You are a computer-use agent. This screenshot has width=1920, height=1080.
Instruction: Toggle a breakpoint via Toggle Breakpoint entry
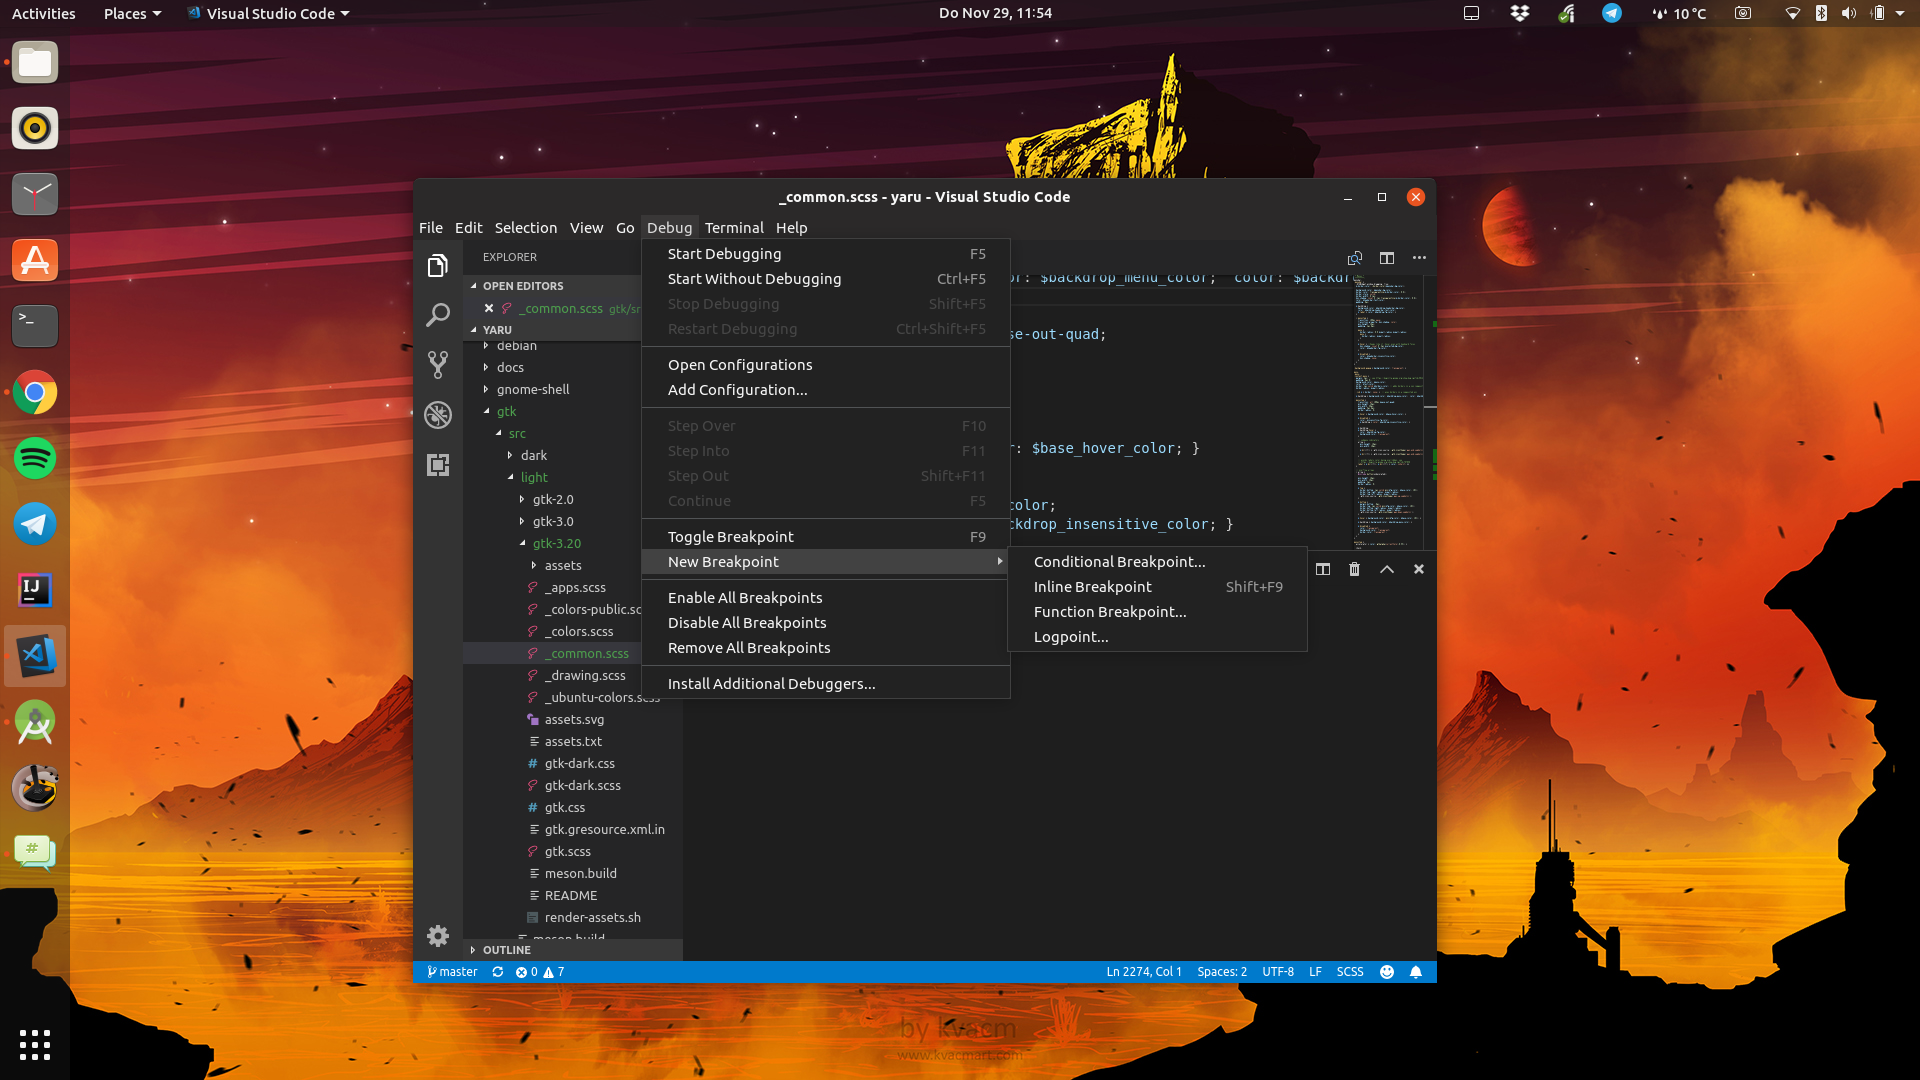pyautogui.click(x=731, y=536)
